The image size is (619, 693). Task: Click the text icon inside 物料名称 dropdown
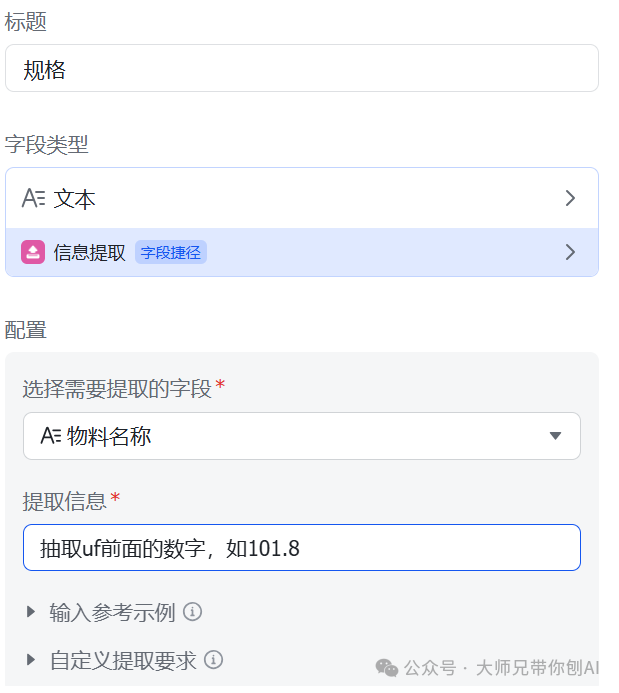[51, 436]
